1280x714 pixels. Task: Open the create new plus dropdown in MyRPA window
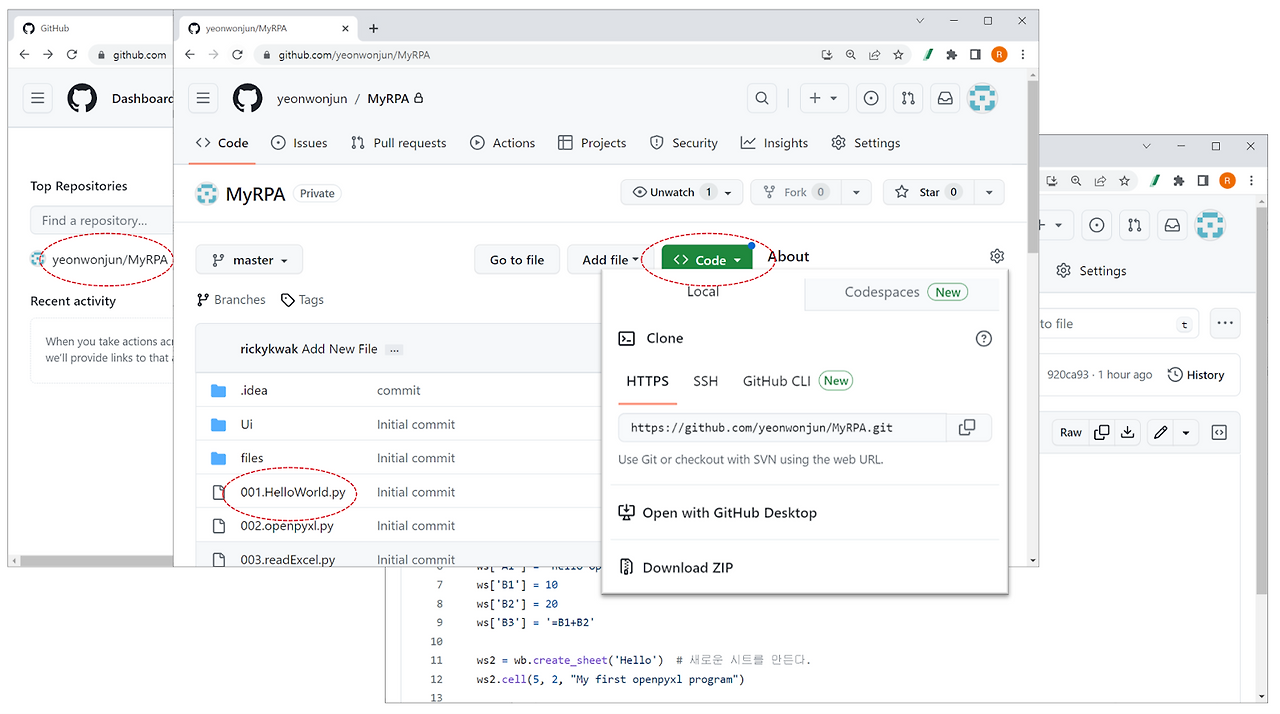(x=825, y=98)
